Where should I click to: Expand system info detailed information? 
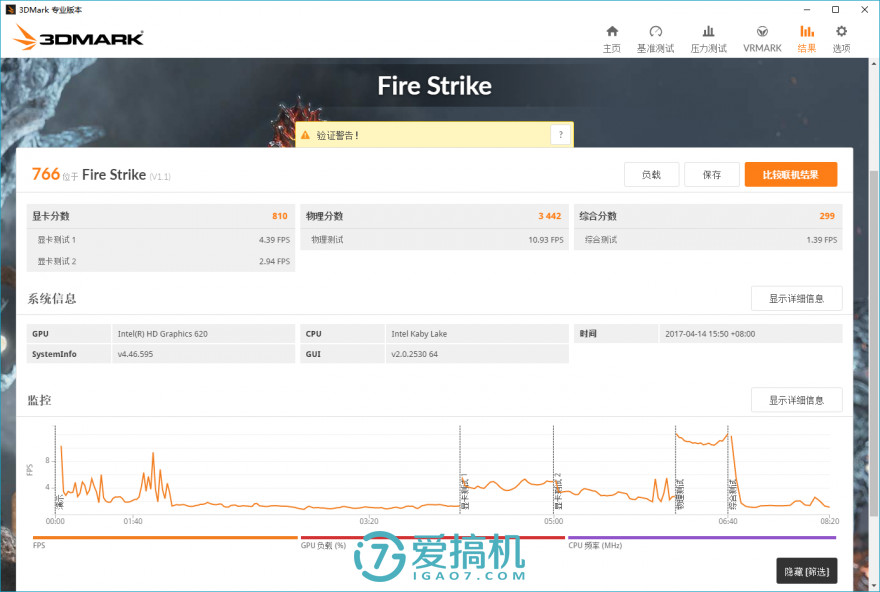coord(796,298)
